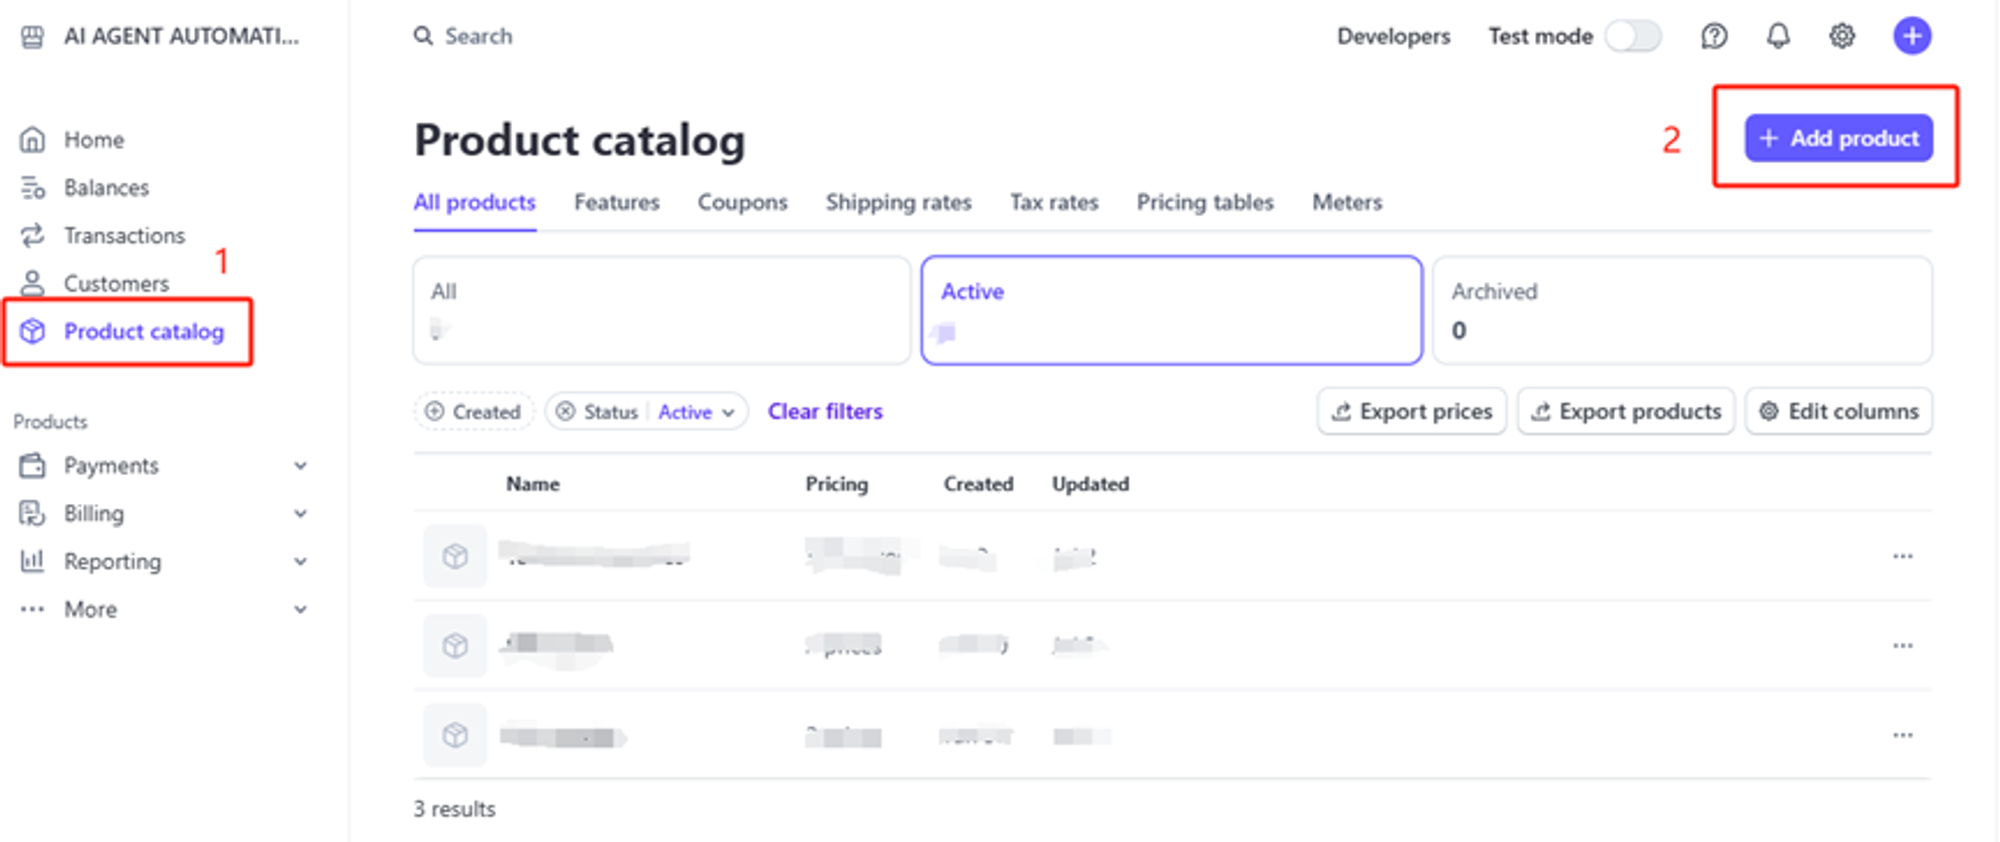The image size is (2000, 842).
Task: Open the first product row's more options
Action: click(x=1902, y=556)
